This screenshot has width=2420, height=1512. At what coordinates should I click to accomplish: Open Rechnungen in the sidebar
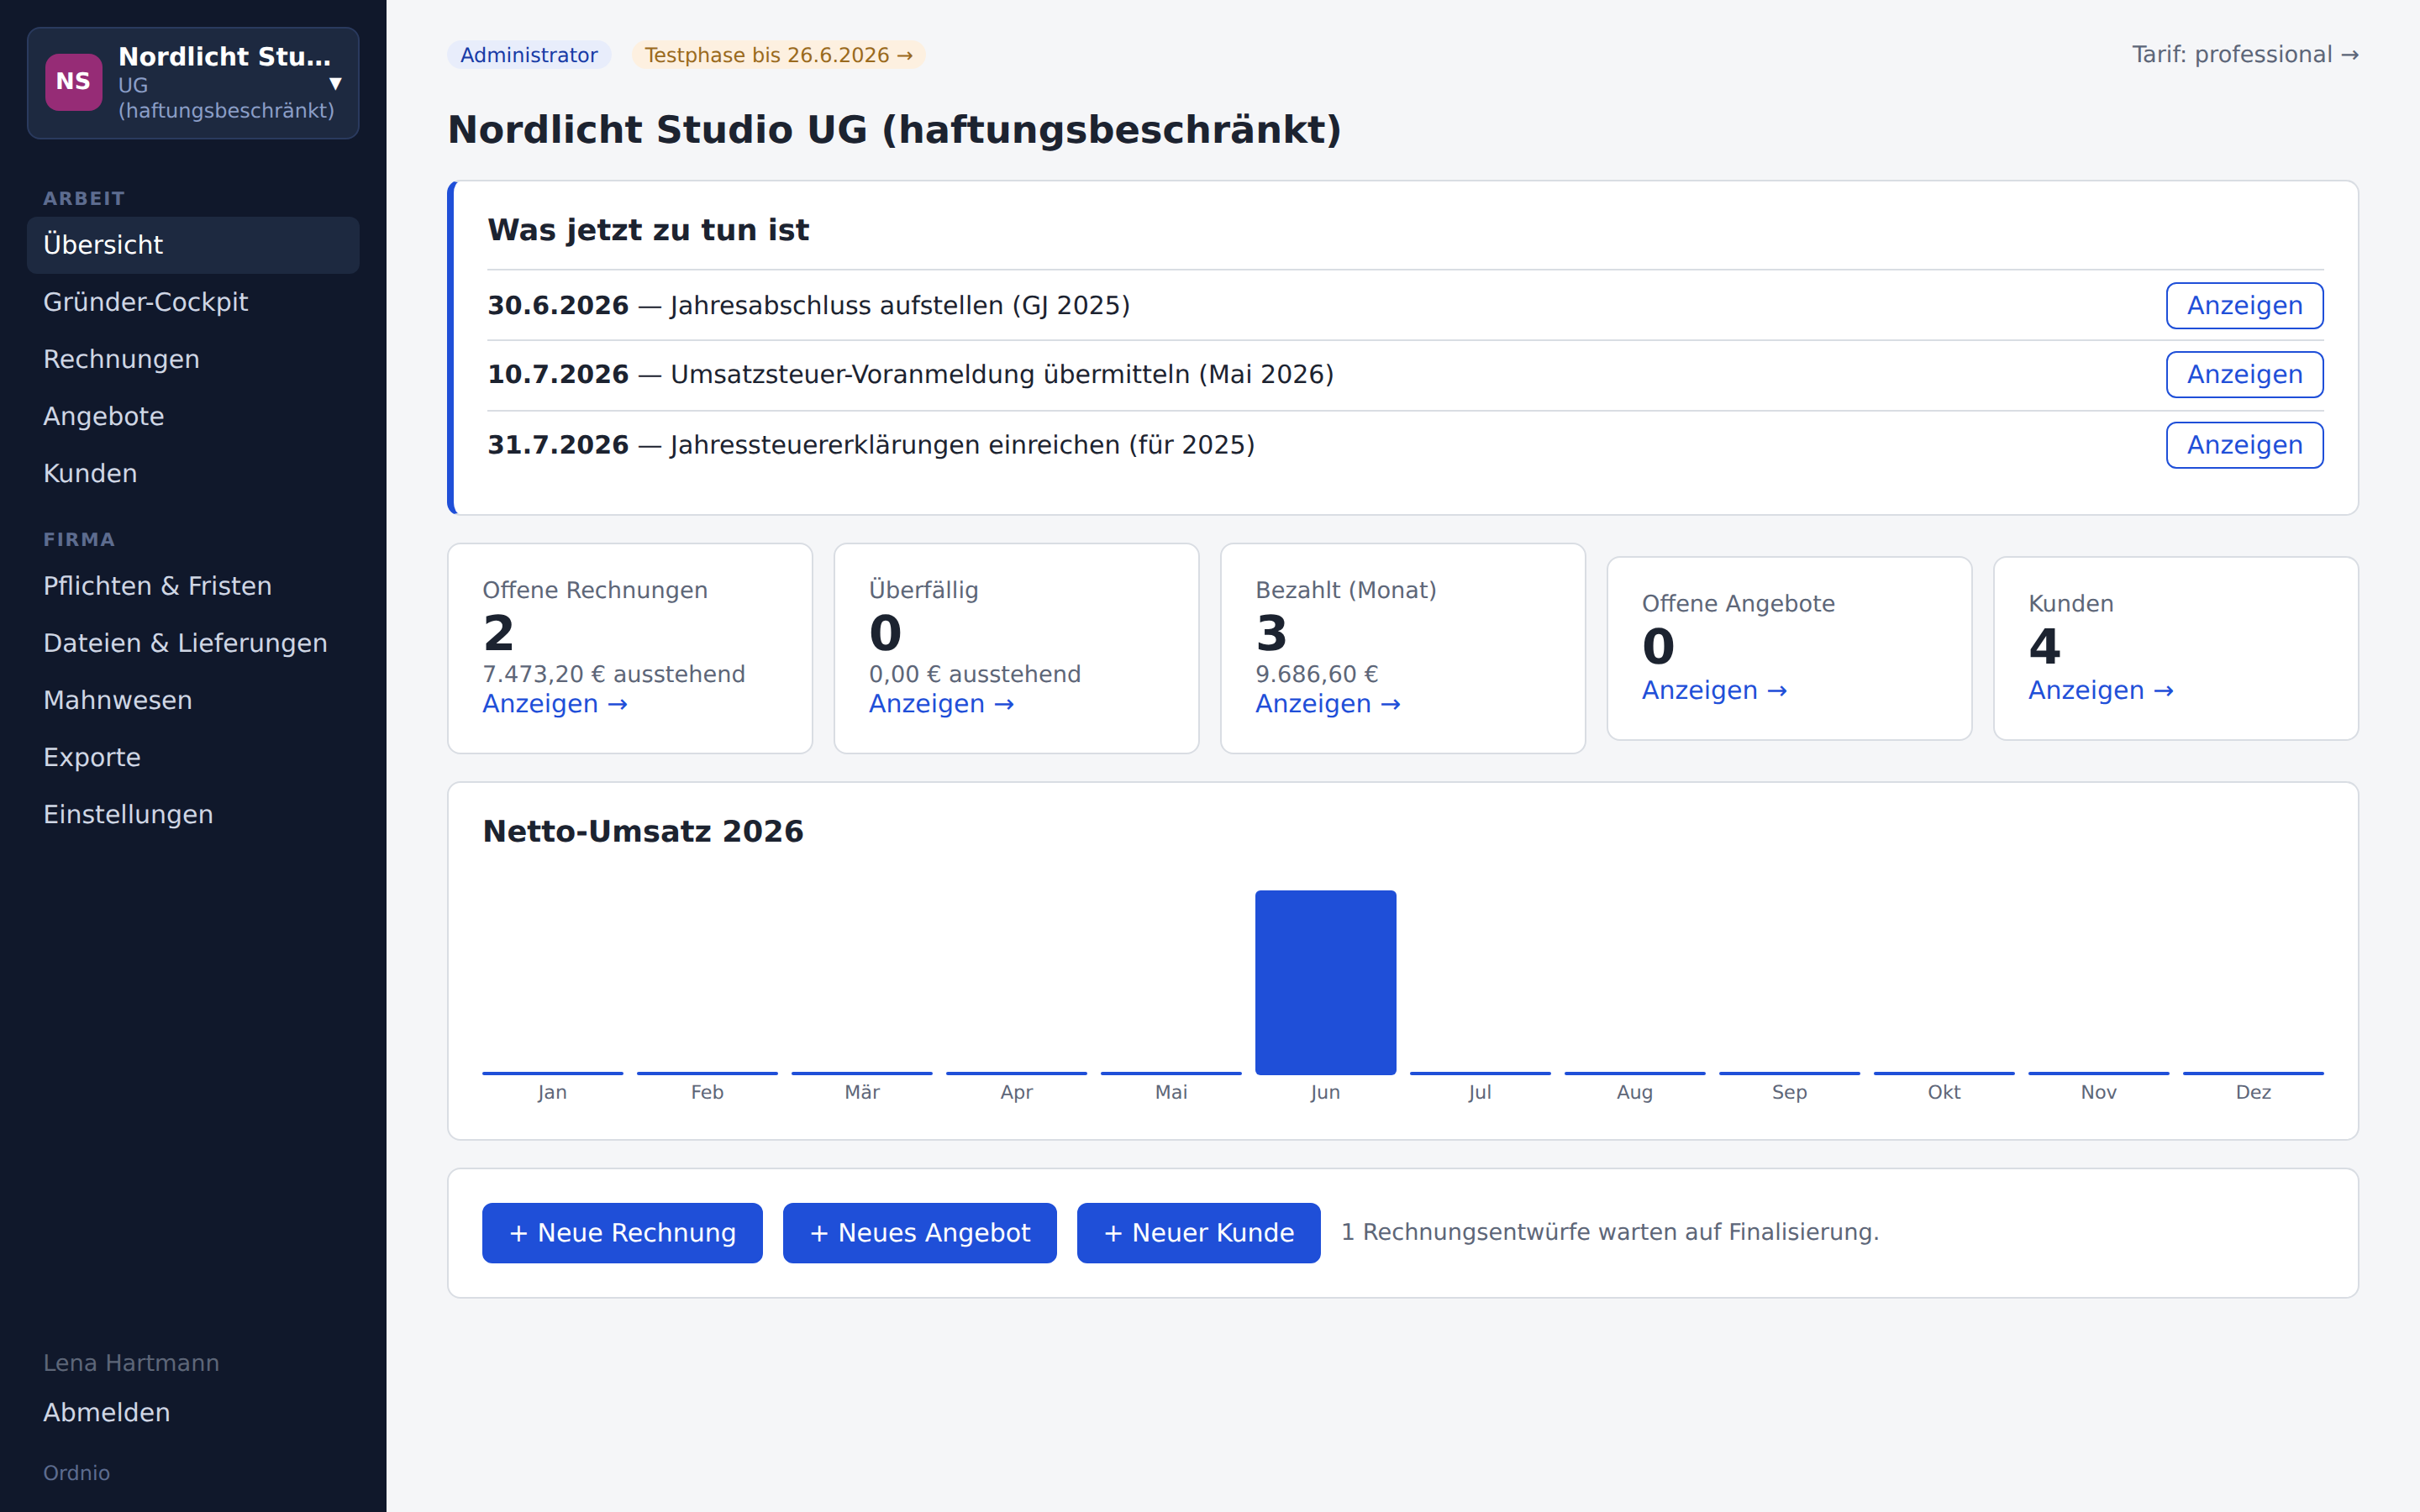tap(193, 359)
